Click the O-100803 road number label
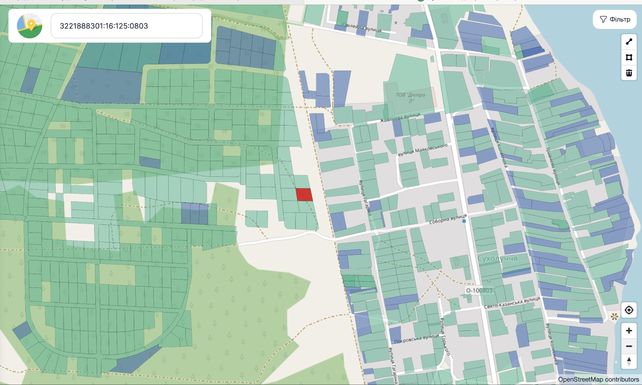 point(479,290)
